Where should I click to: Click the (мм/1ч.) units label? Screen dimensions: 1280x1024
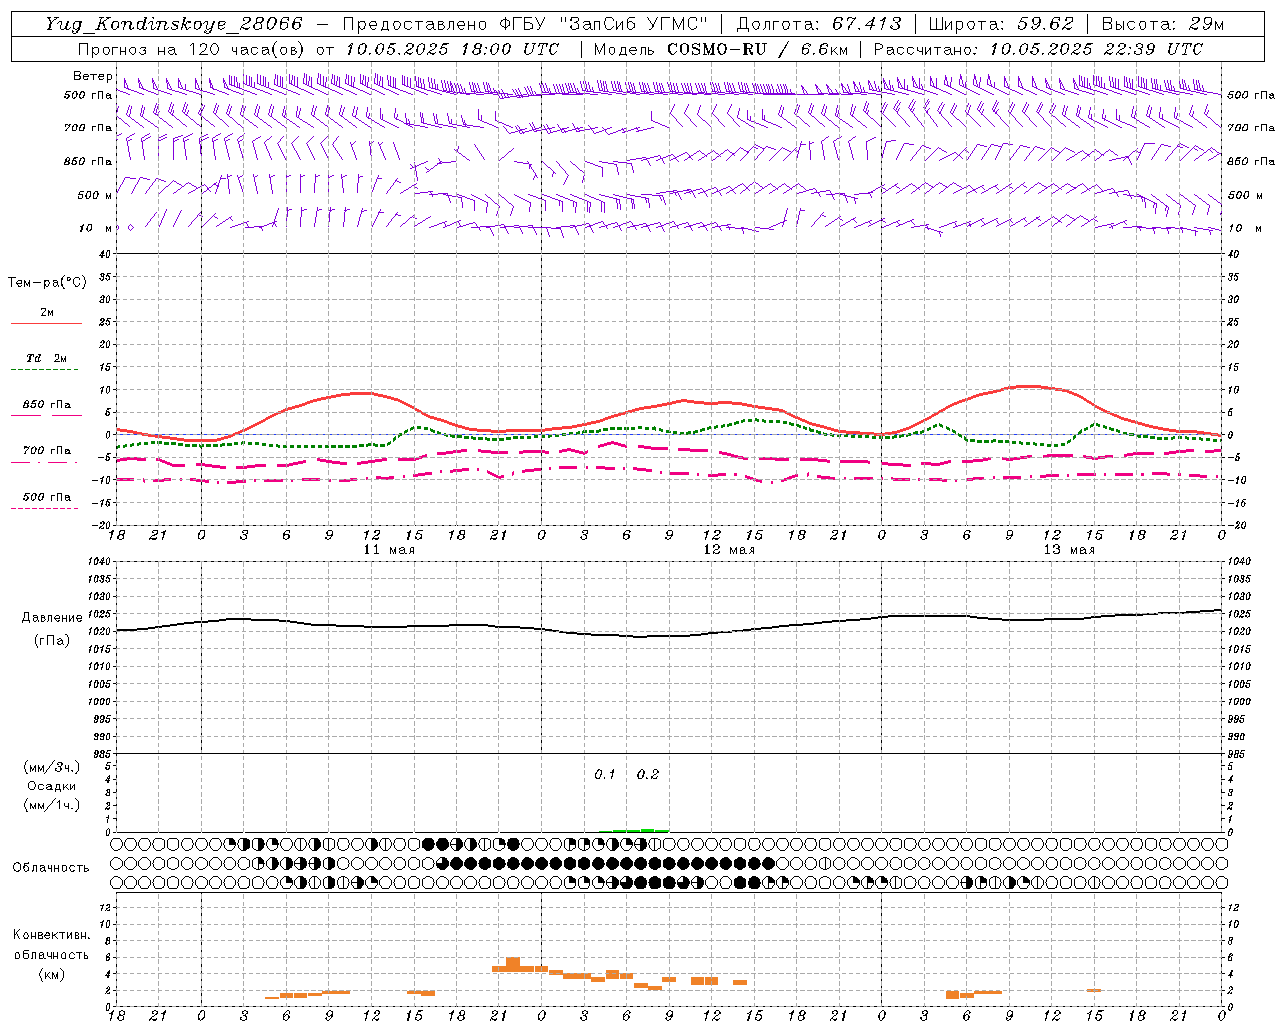point(51,805)
